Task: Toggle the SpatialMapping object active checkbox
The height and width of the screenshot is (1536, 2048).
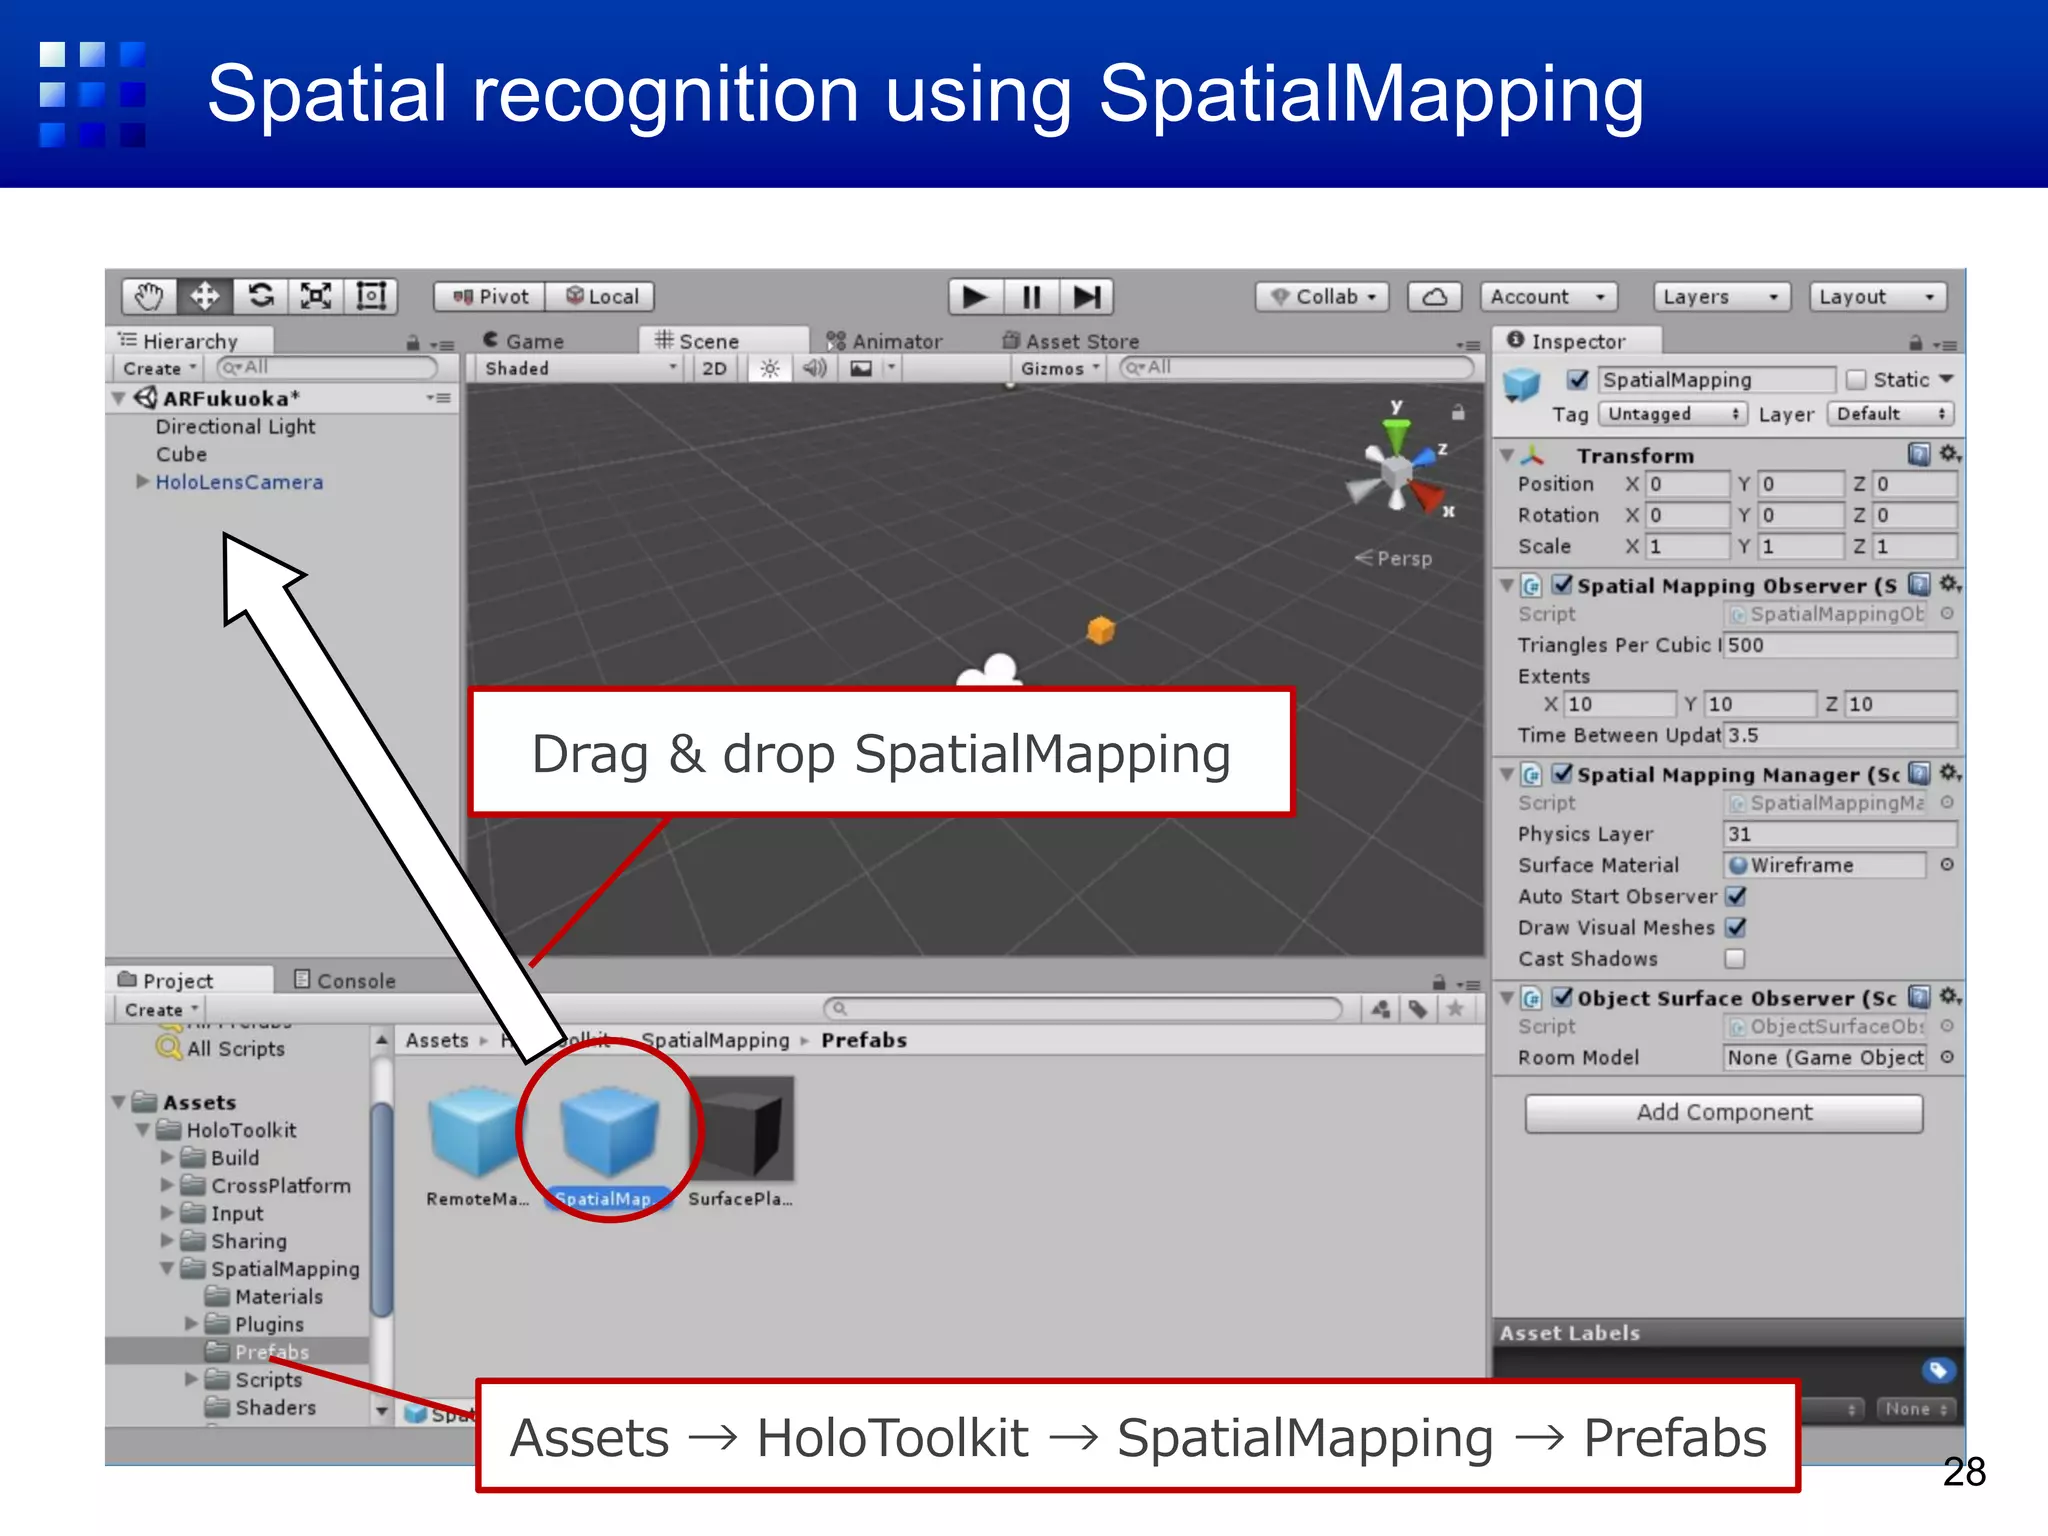Action: (x=1578, y=380)
